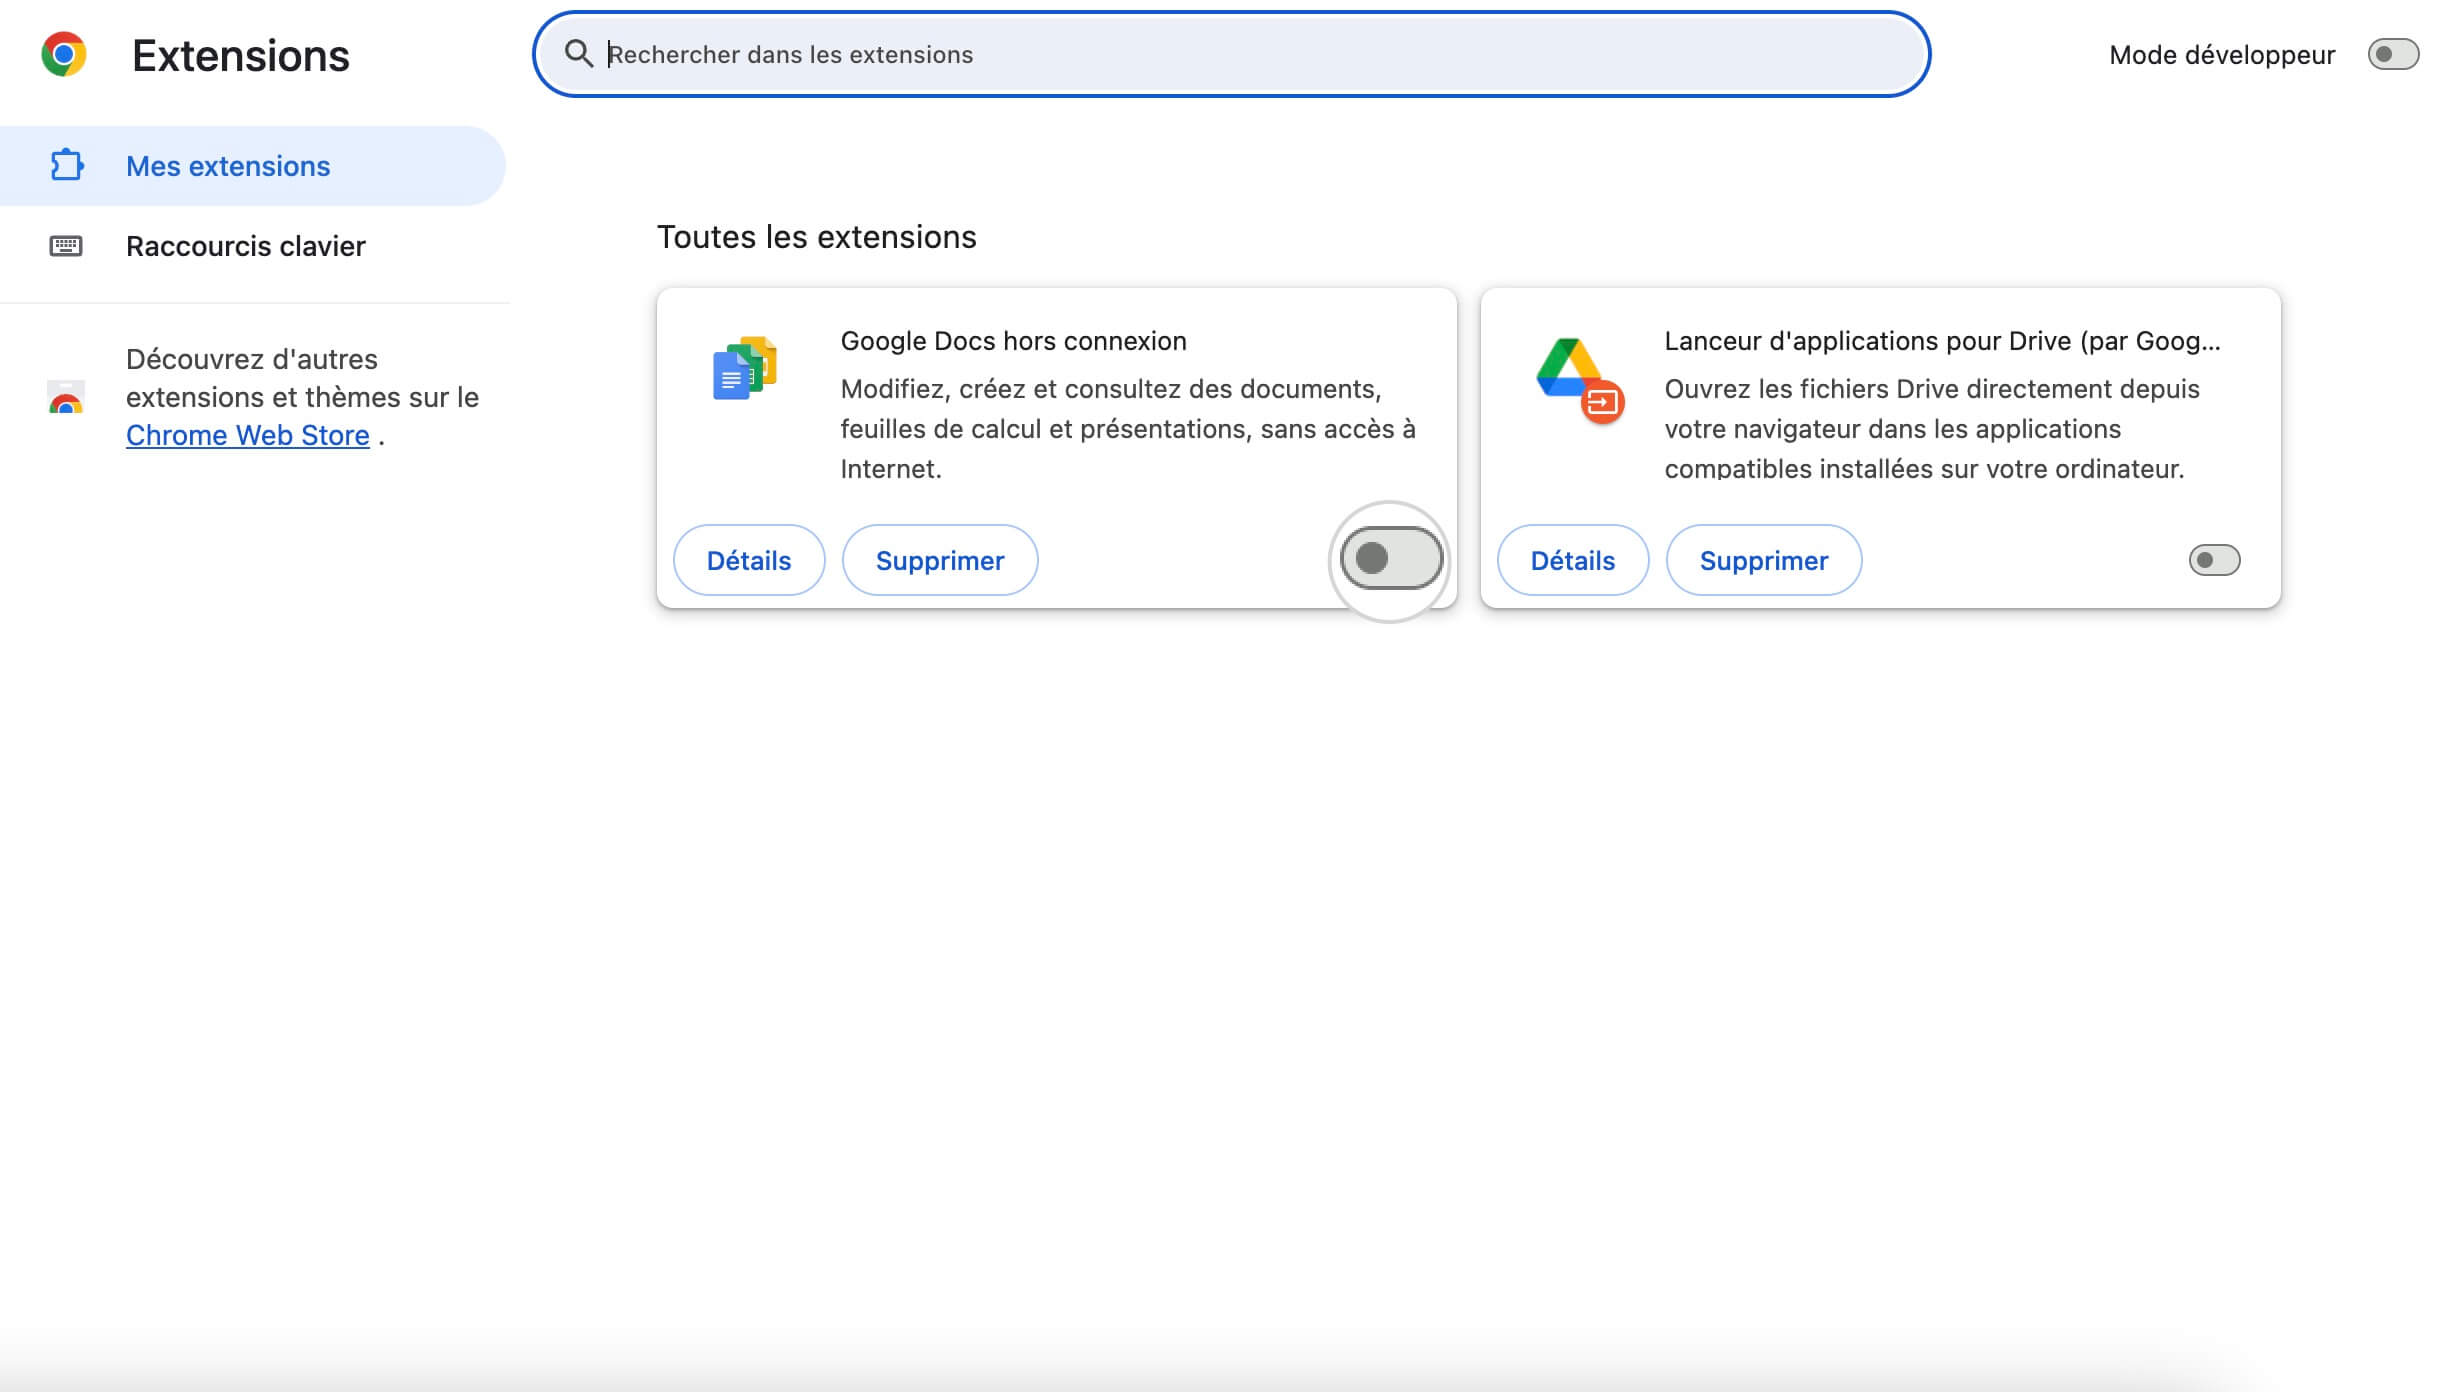2440x1392 pixels.
Task: Supprimer the Lanceur d'applications pour Drive extension
Action: pyautogui.click(x=1764, y=560)
